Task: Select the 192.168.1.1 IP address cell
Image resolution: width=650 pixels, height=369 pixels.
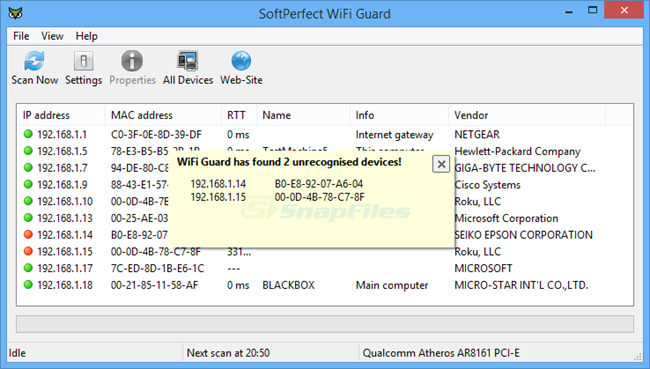Action: pyautogui.click(x=62, y=134)
